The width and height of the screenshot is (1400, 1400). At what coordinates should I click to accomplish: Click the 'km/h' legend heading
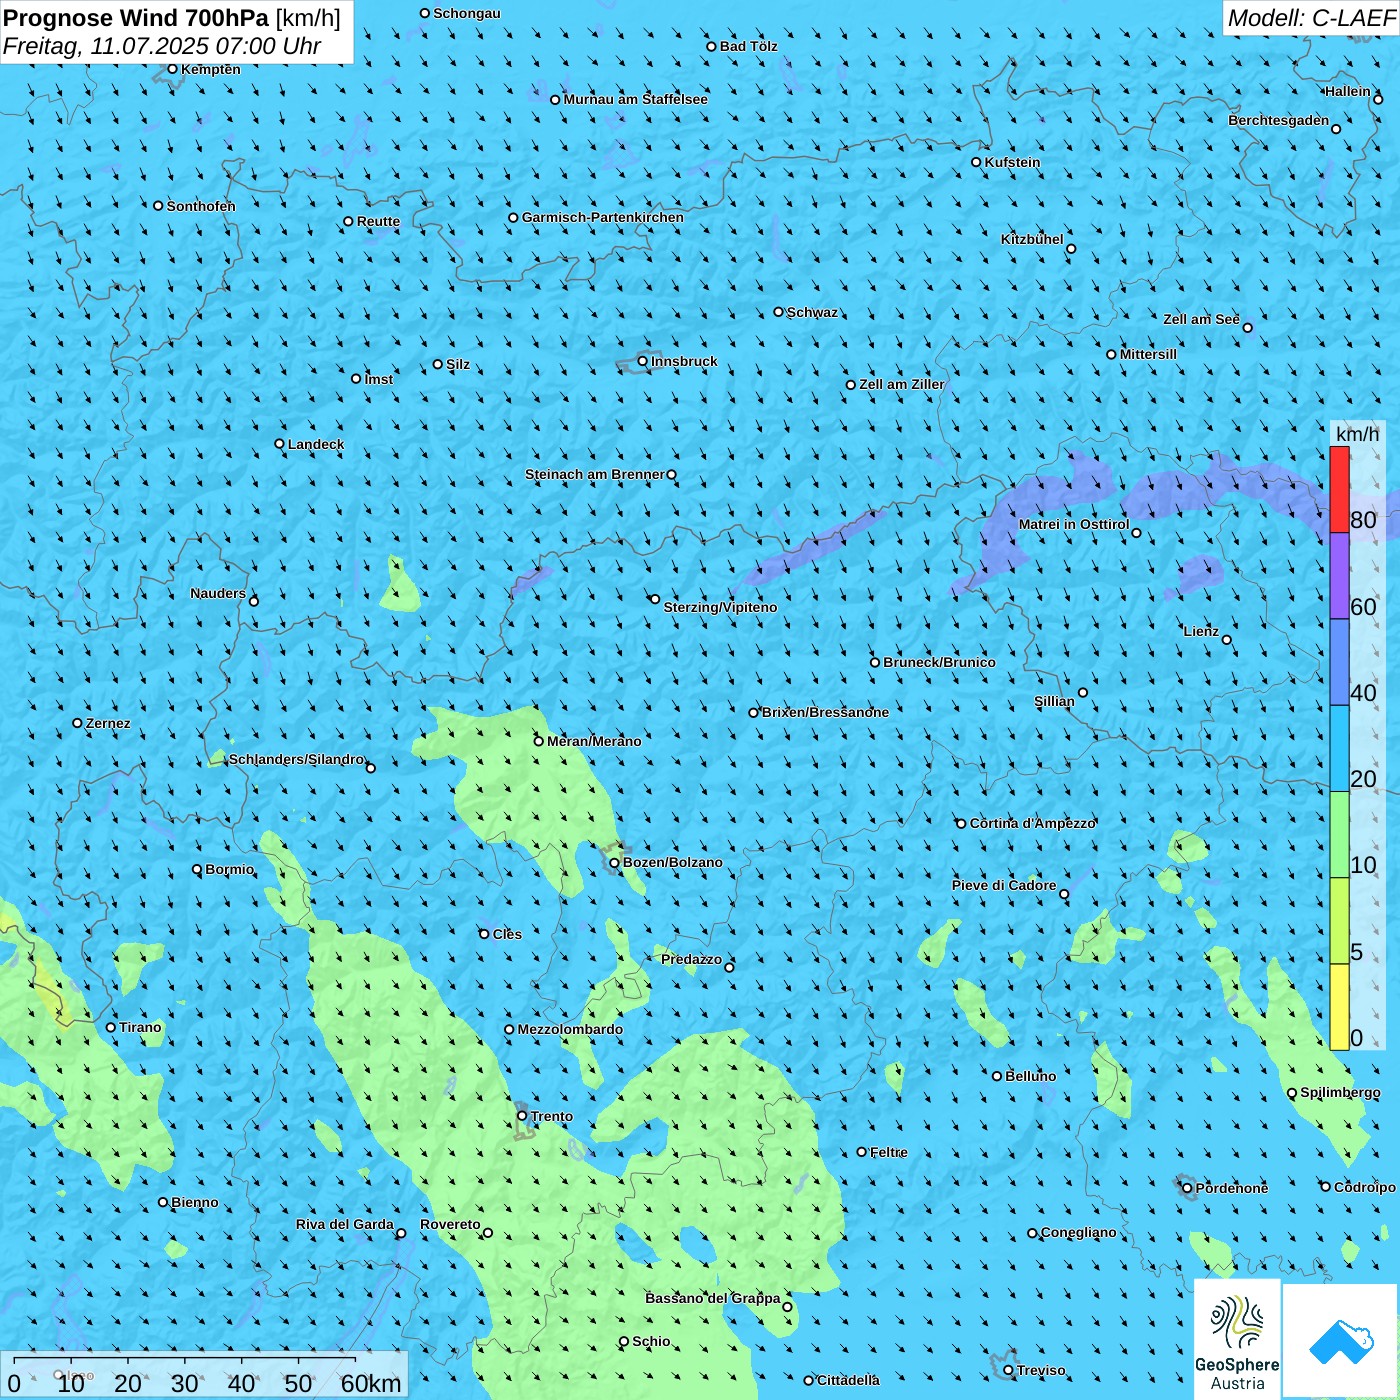[x=1357, y=434]
